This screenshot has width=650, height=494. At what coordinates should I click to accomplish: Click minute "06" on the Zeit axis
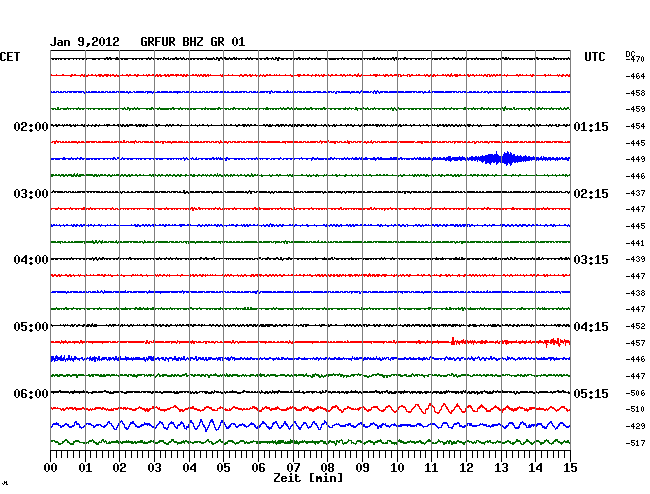click(x=258, y=468)
